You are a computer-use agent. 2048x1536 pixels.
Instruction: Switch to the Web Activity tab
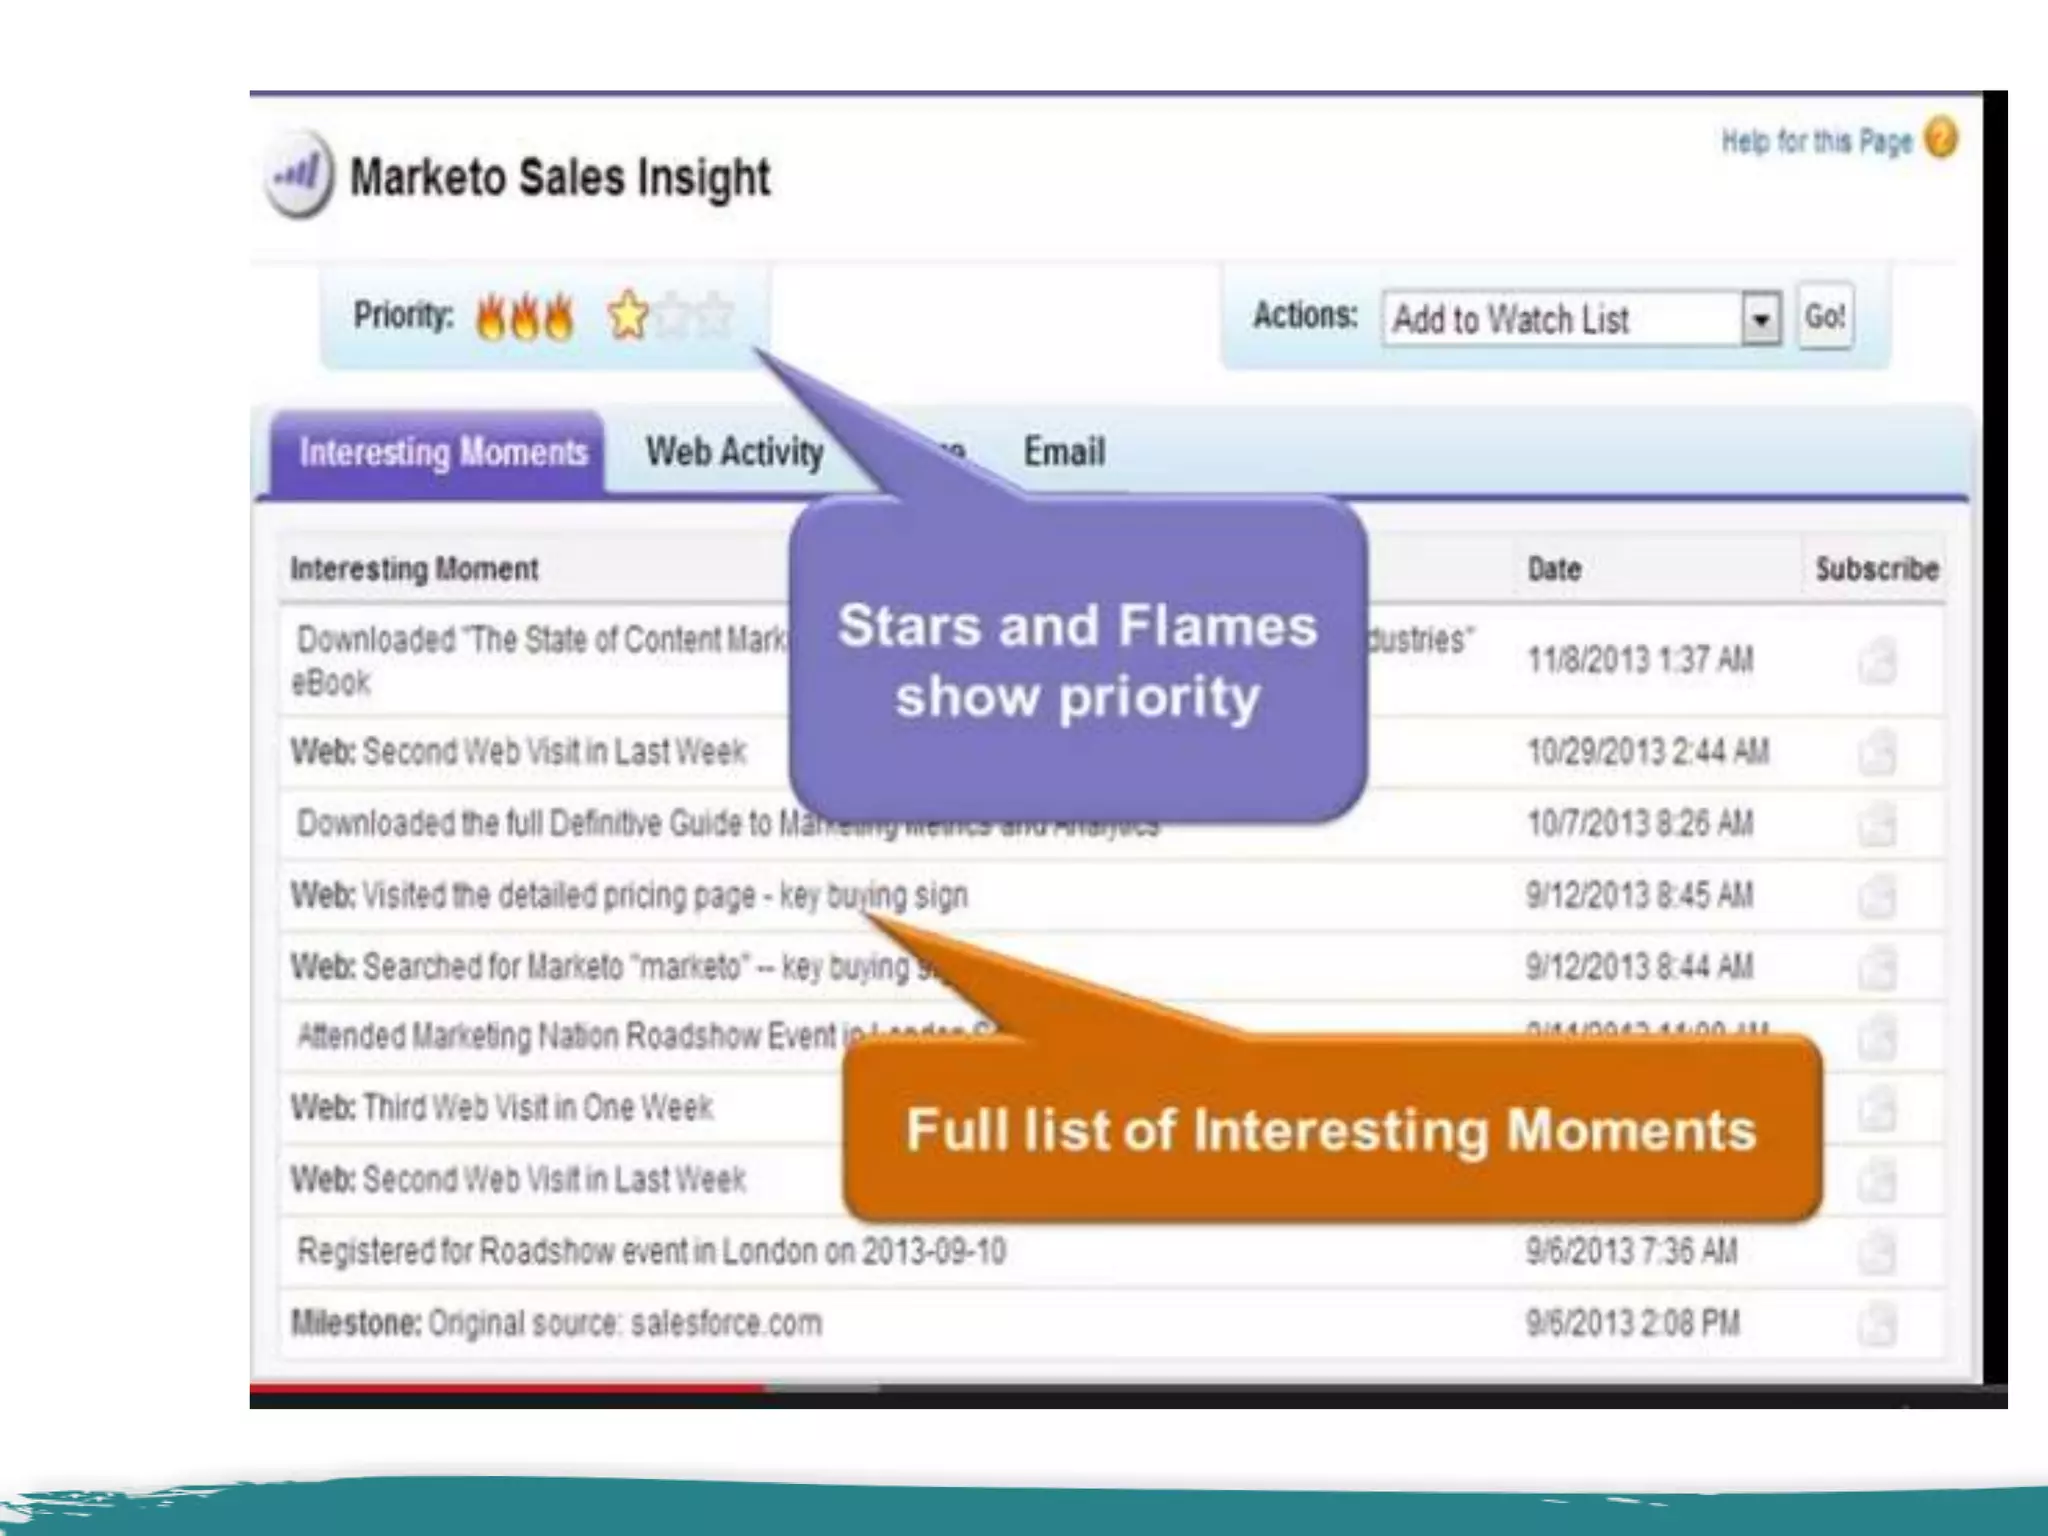[734, 452]
